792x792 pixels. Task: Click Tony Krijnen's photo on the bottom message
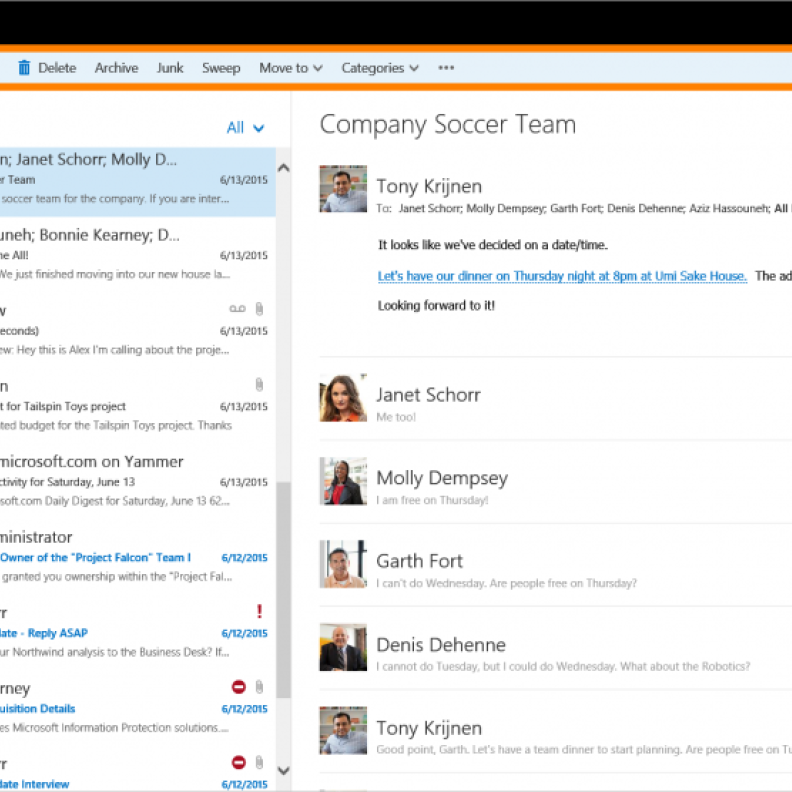pos(343,730)
